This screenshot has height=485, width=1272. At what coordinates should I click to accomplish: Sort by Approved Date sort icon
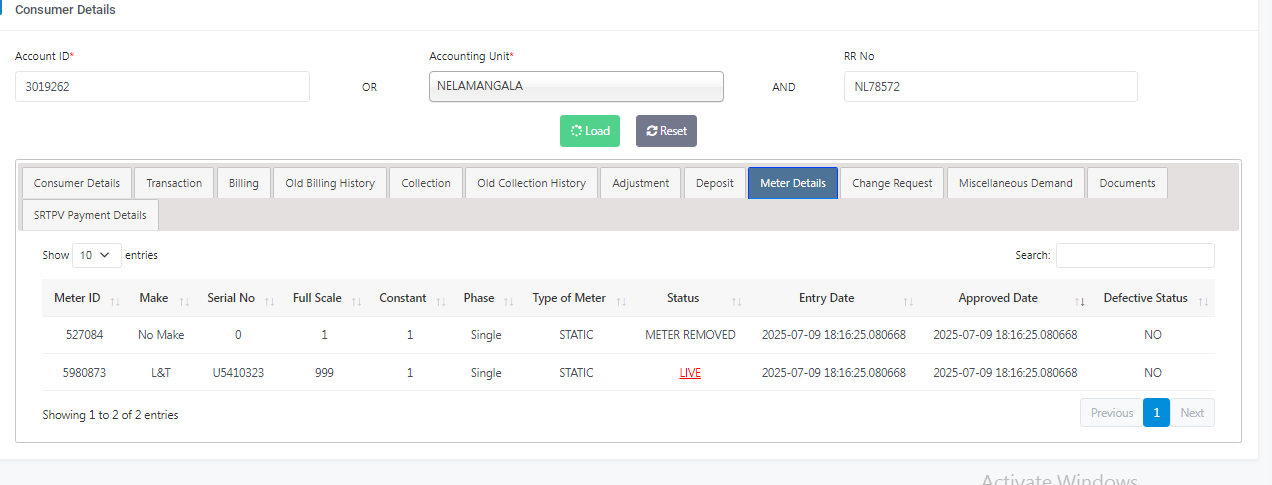coord(1080,300)
